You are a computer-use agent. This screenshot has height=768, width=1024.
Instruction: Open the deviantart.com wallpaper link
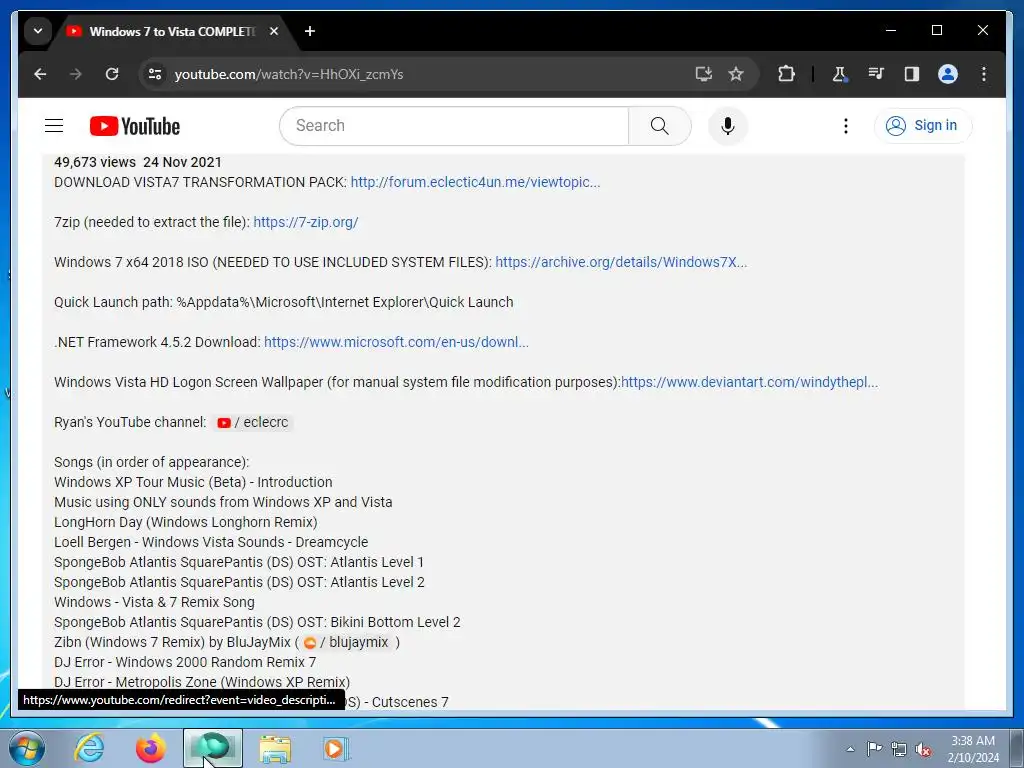(750, 382)
